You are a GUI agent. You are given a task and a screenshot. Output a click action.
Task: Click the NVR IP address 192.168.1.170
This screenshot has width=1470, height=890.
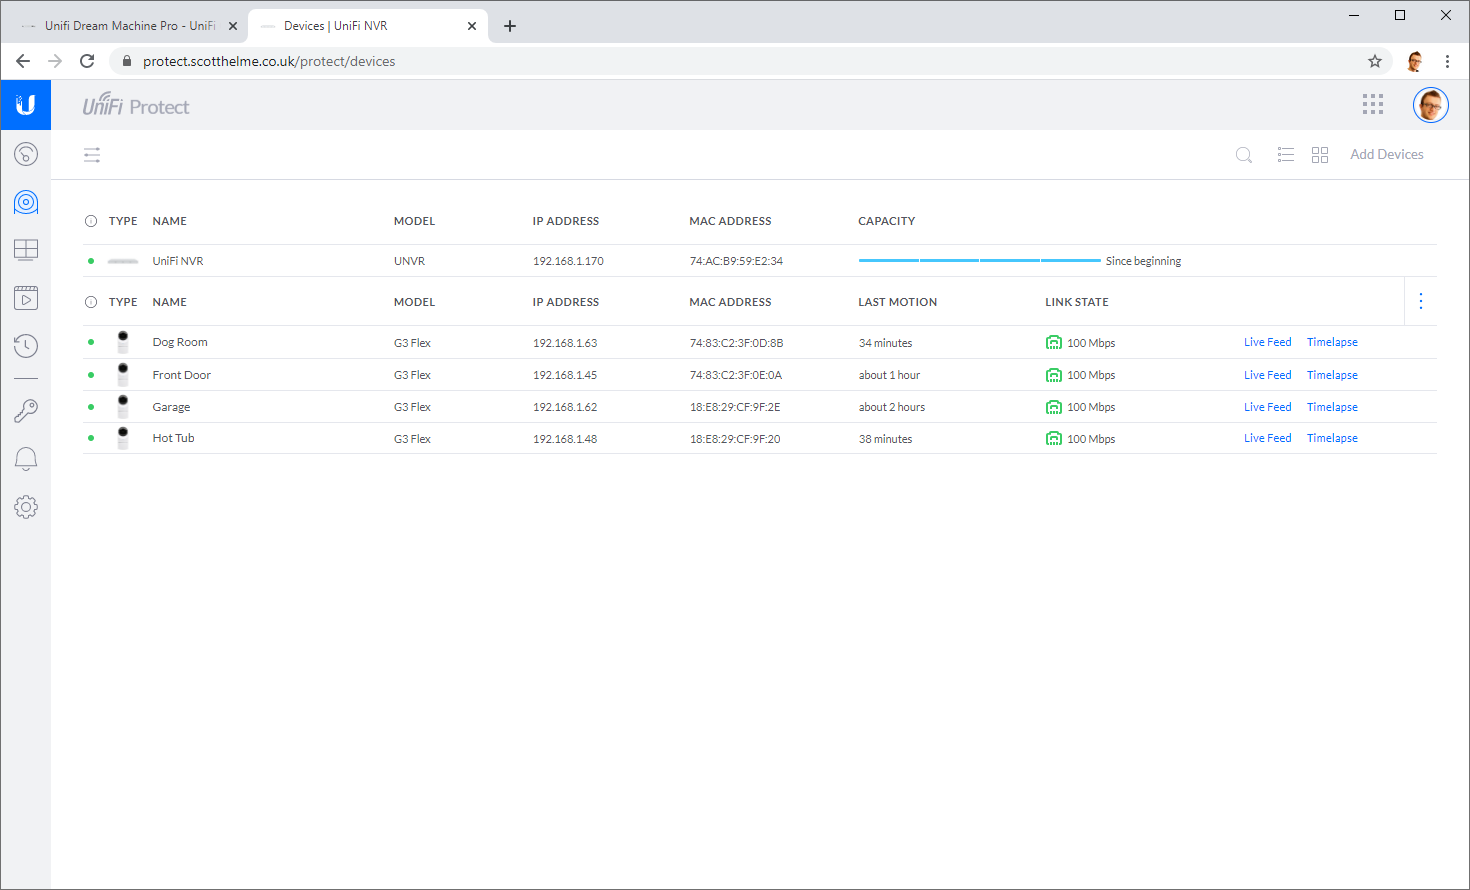pyautogui.click(x=568, y=261)
